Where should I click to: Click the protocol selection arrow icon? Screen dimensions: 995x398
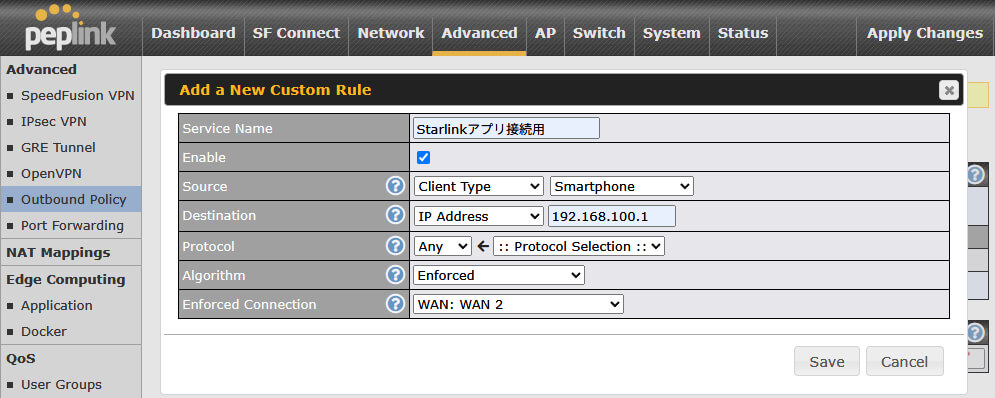(483, 246)
